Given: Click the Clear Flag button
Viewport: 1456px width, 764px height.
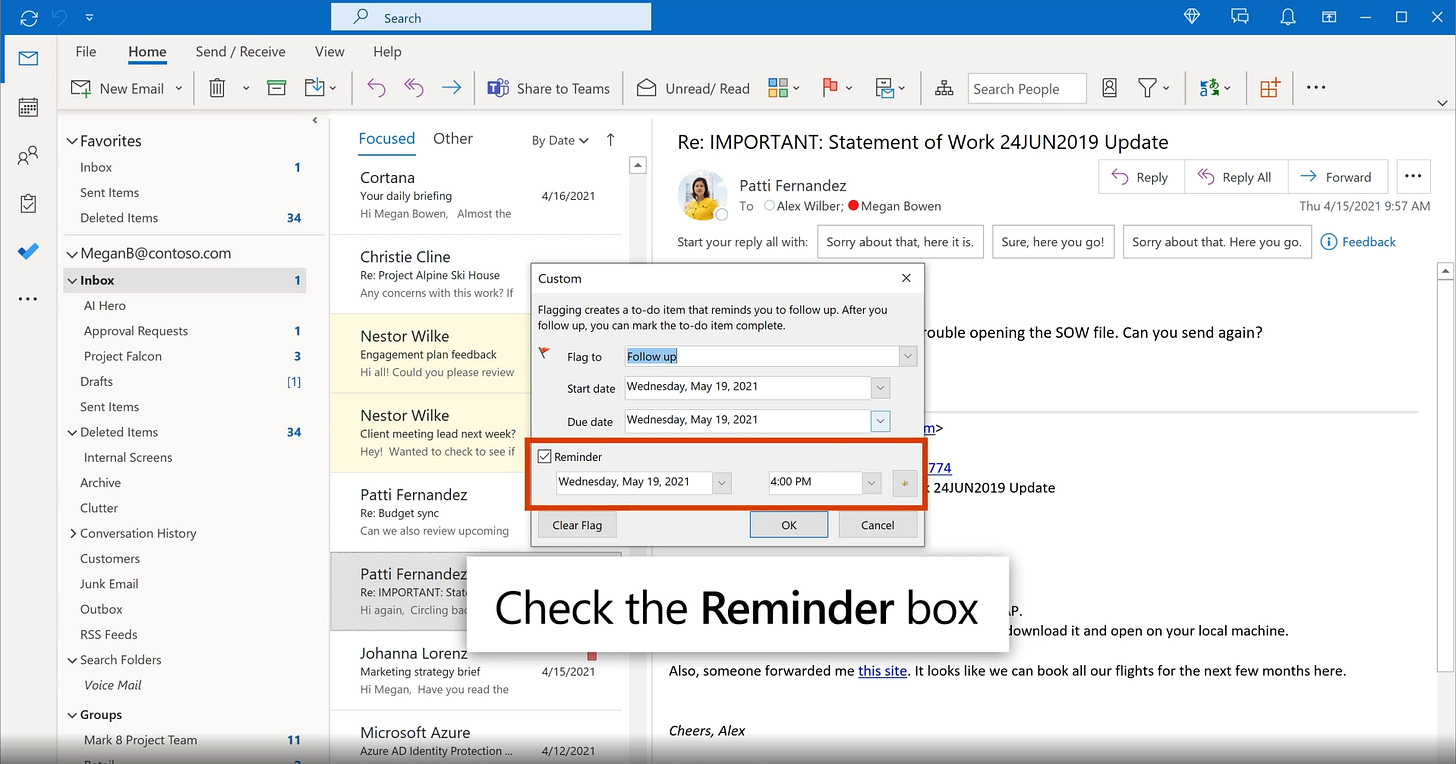Looking at the screenshot, I should [x=578, y=525].
